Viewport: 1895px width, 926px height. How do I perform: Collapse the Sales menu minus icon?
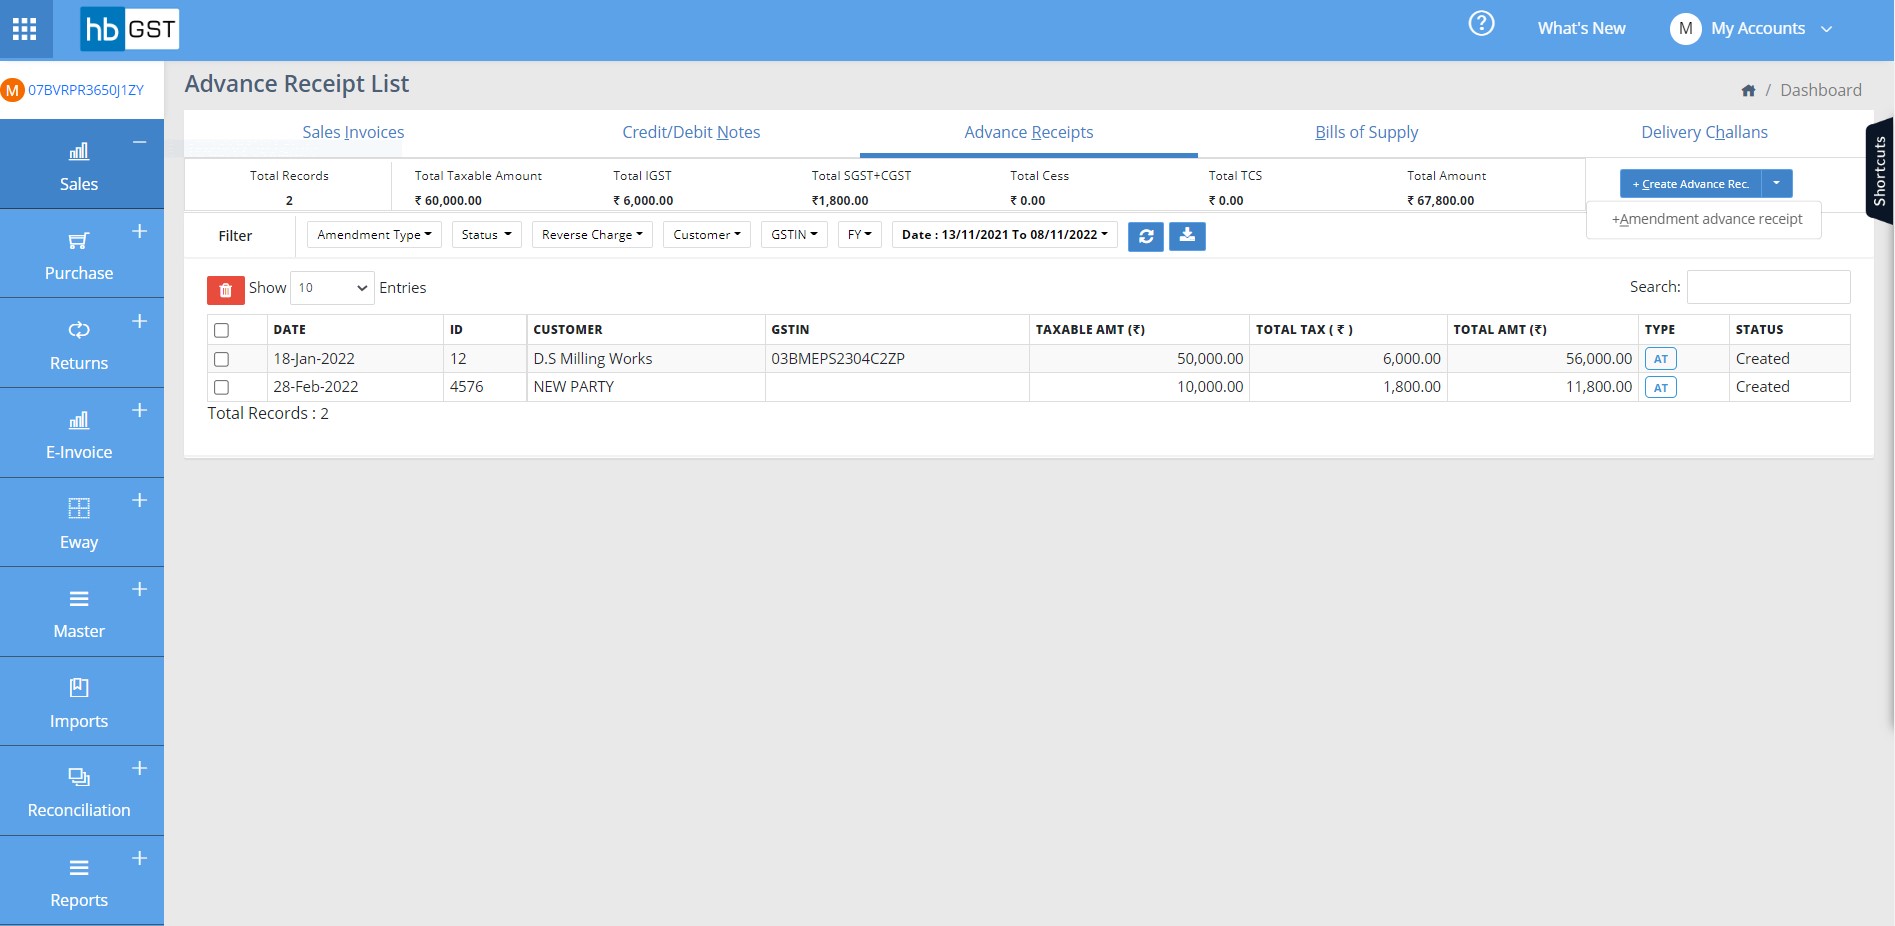(x=140, y=142)
